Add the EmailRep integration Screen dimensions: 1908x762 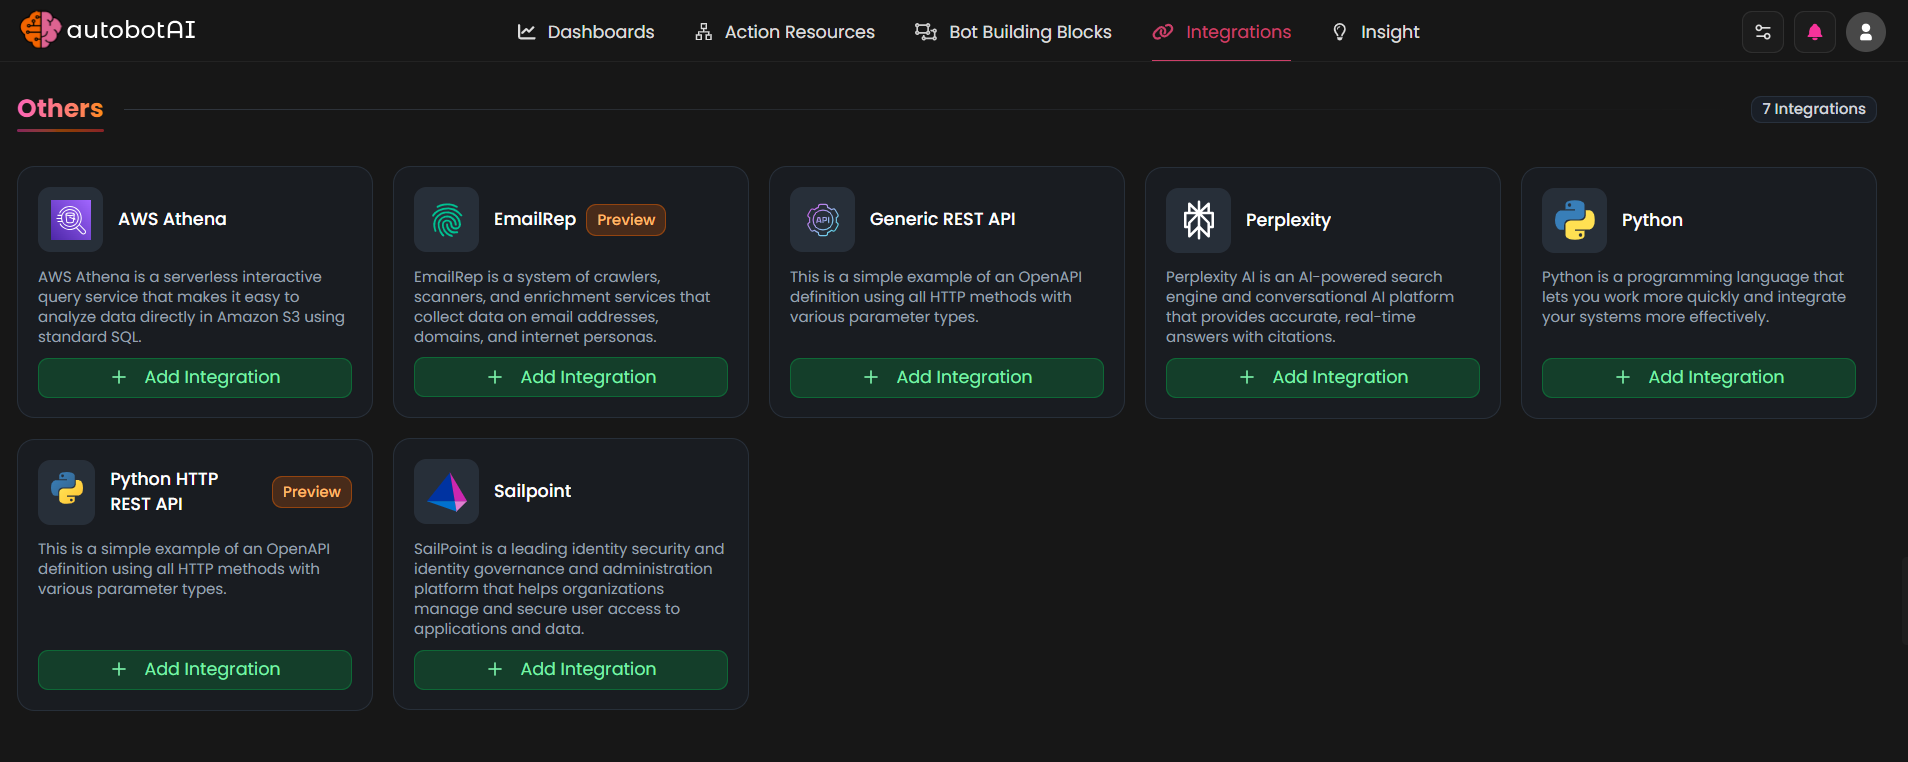(x=571, y=377)
